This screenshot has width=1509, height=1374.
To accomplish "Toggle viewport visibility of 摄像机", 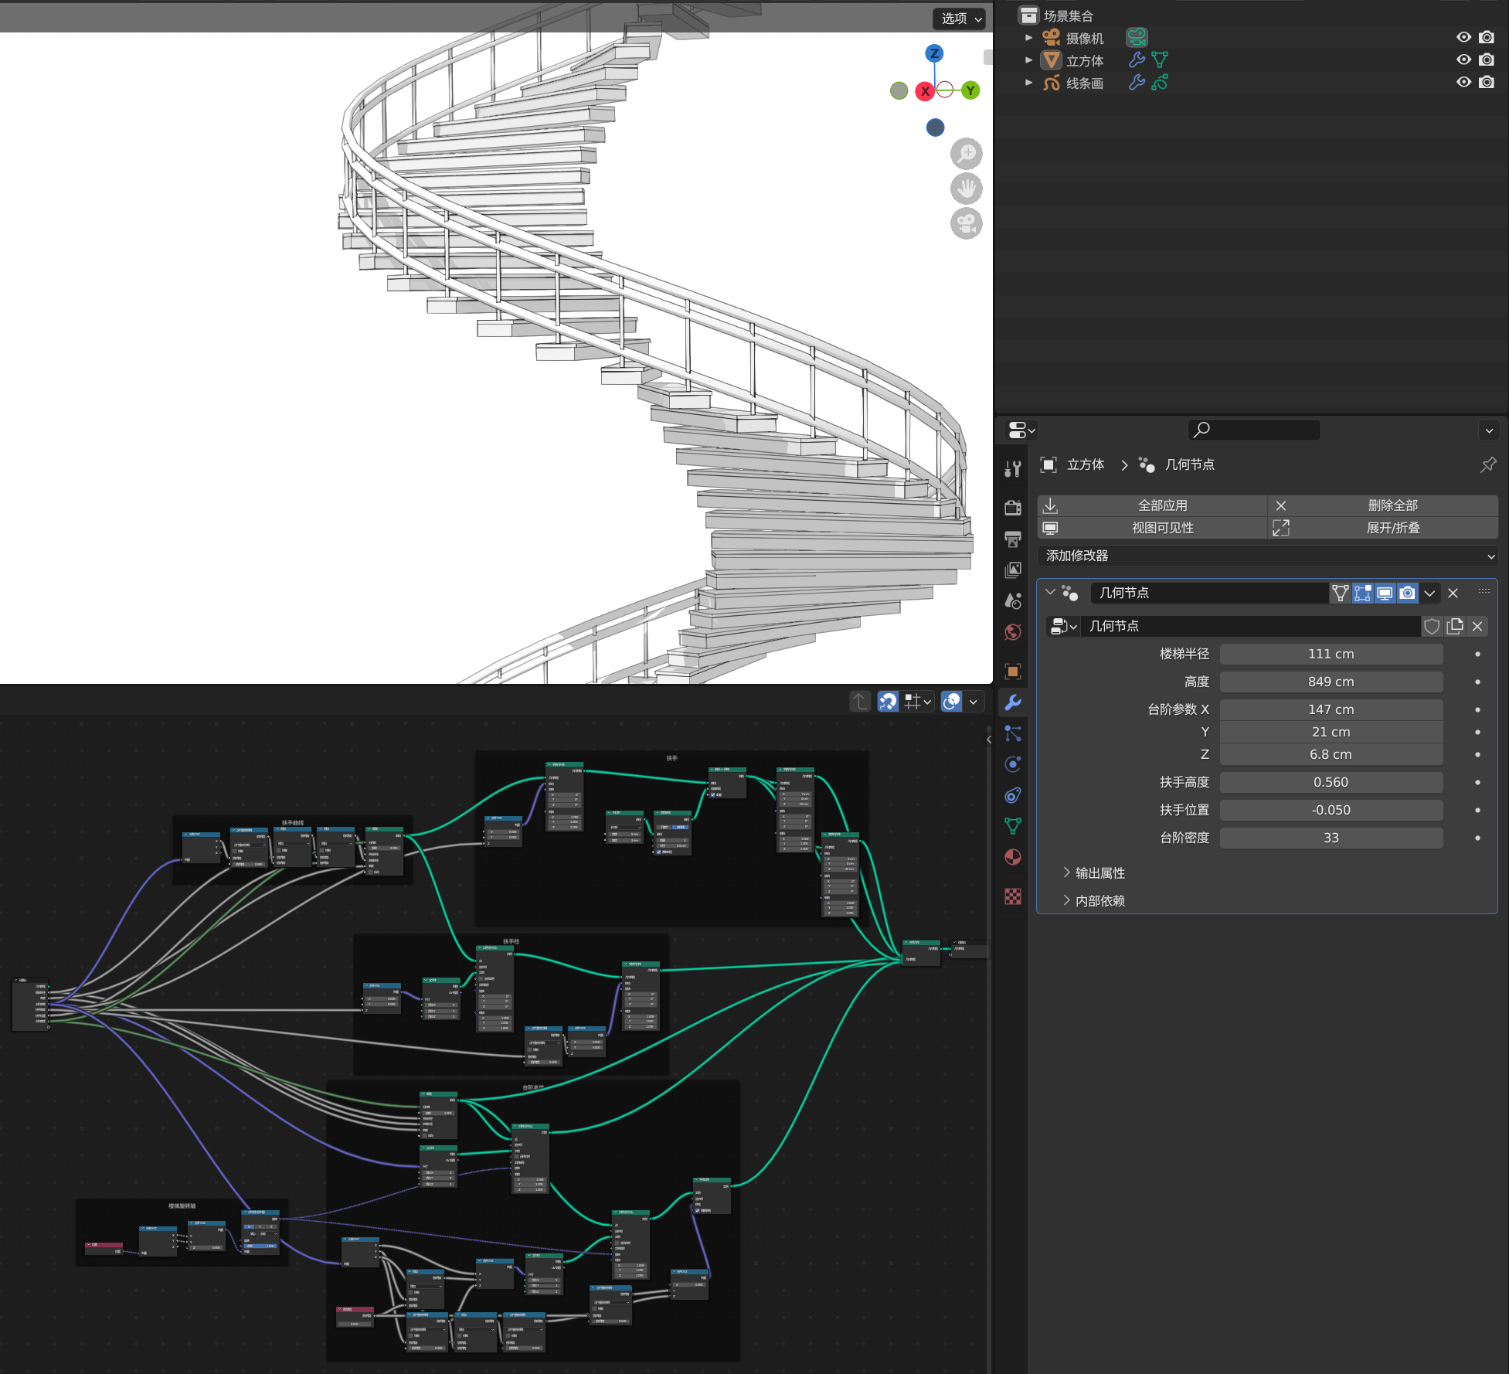I will (x=1464, y=37).
